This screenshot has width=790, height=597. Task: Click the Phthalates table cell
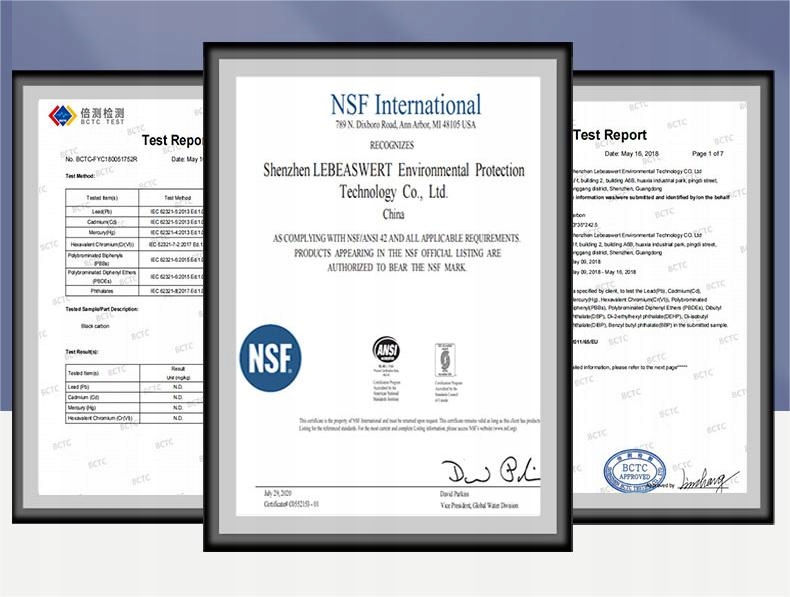coord(102,291)
